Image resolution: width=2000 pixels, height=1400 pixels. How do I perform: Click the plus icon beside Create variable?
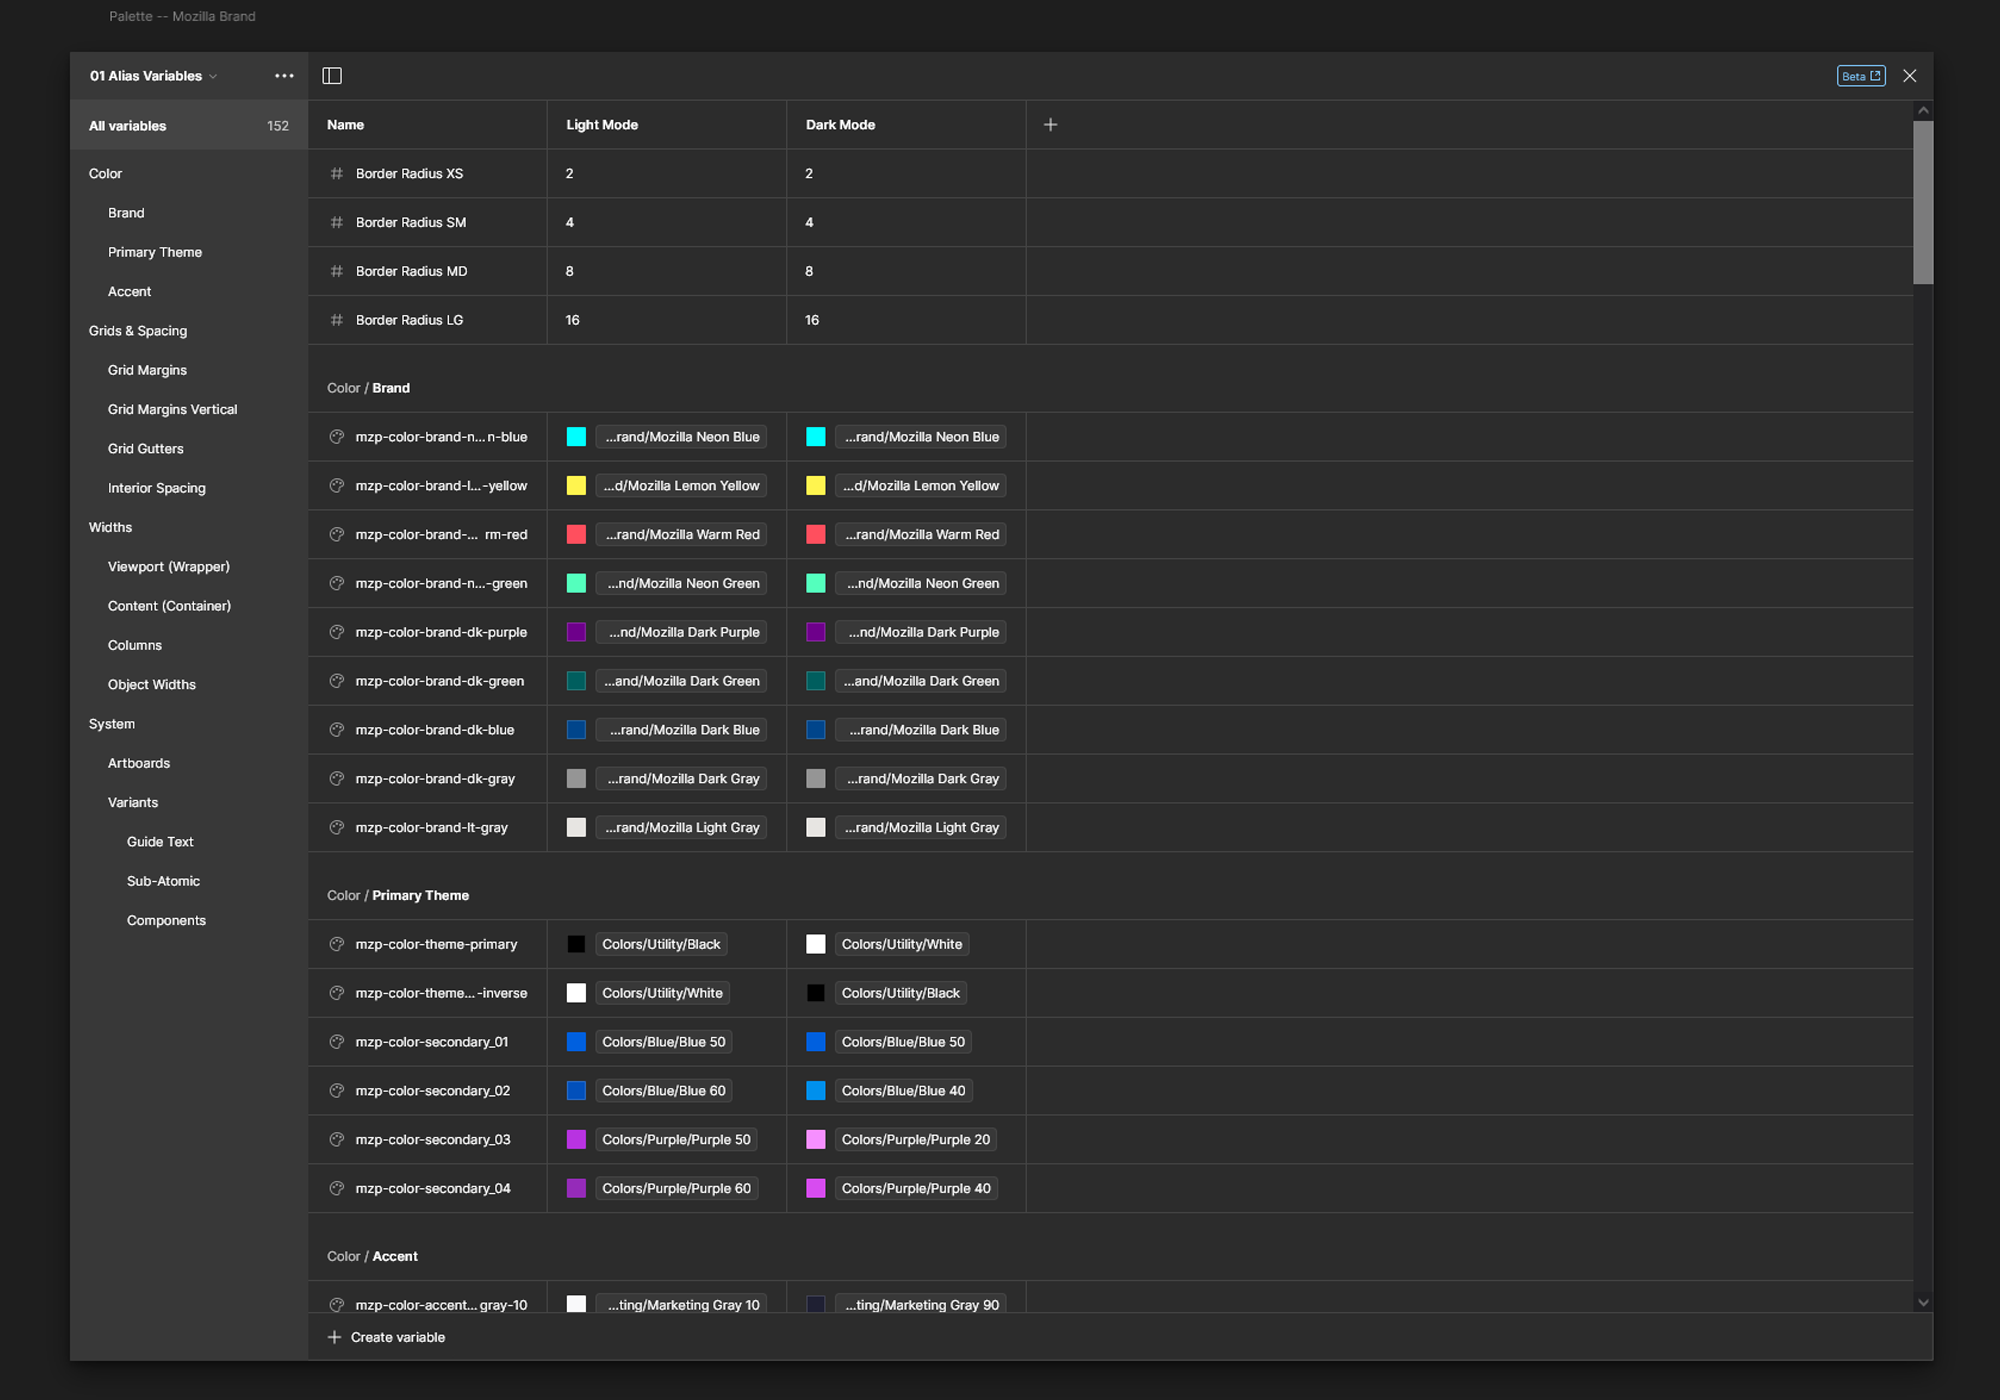[335, 1338]
